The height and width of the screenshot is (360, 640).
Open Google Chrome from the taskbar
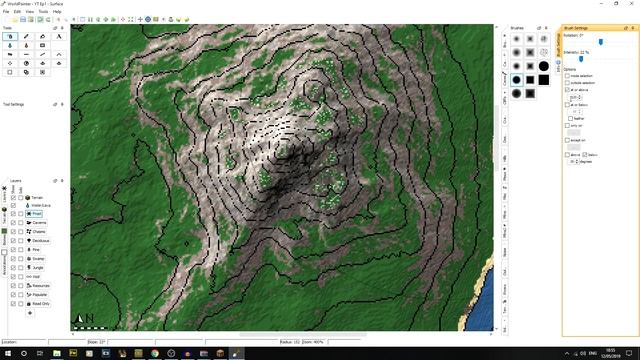click(155, 353)
